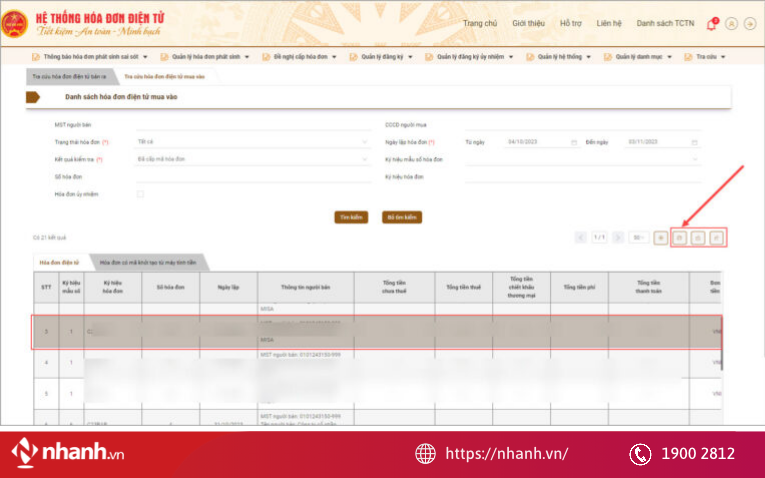Image resolution: width=765 pixels, height=478 pixels.
Task: Go to next results page arrow
Action: coord(618,238)
